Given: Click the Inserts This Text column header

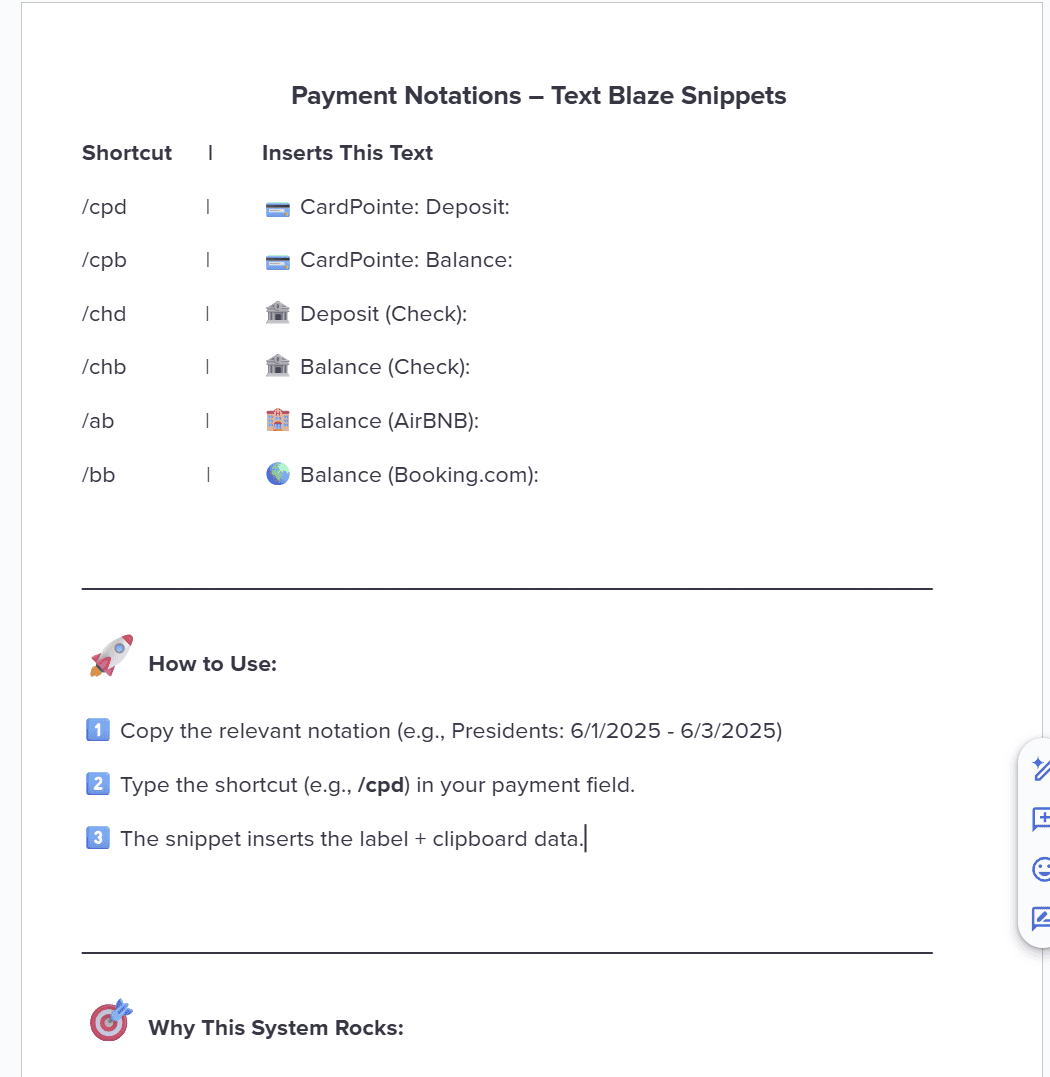Looking at the screenshot, I should click(347, 152).
